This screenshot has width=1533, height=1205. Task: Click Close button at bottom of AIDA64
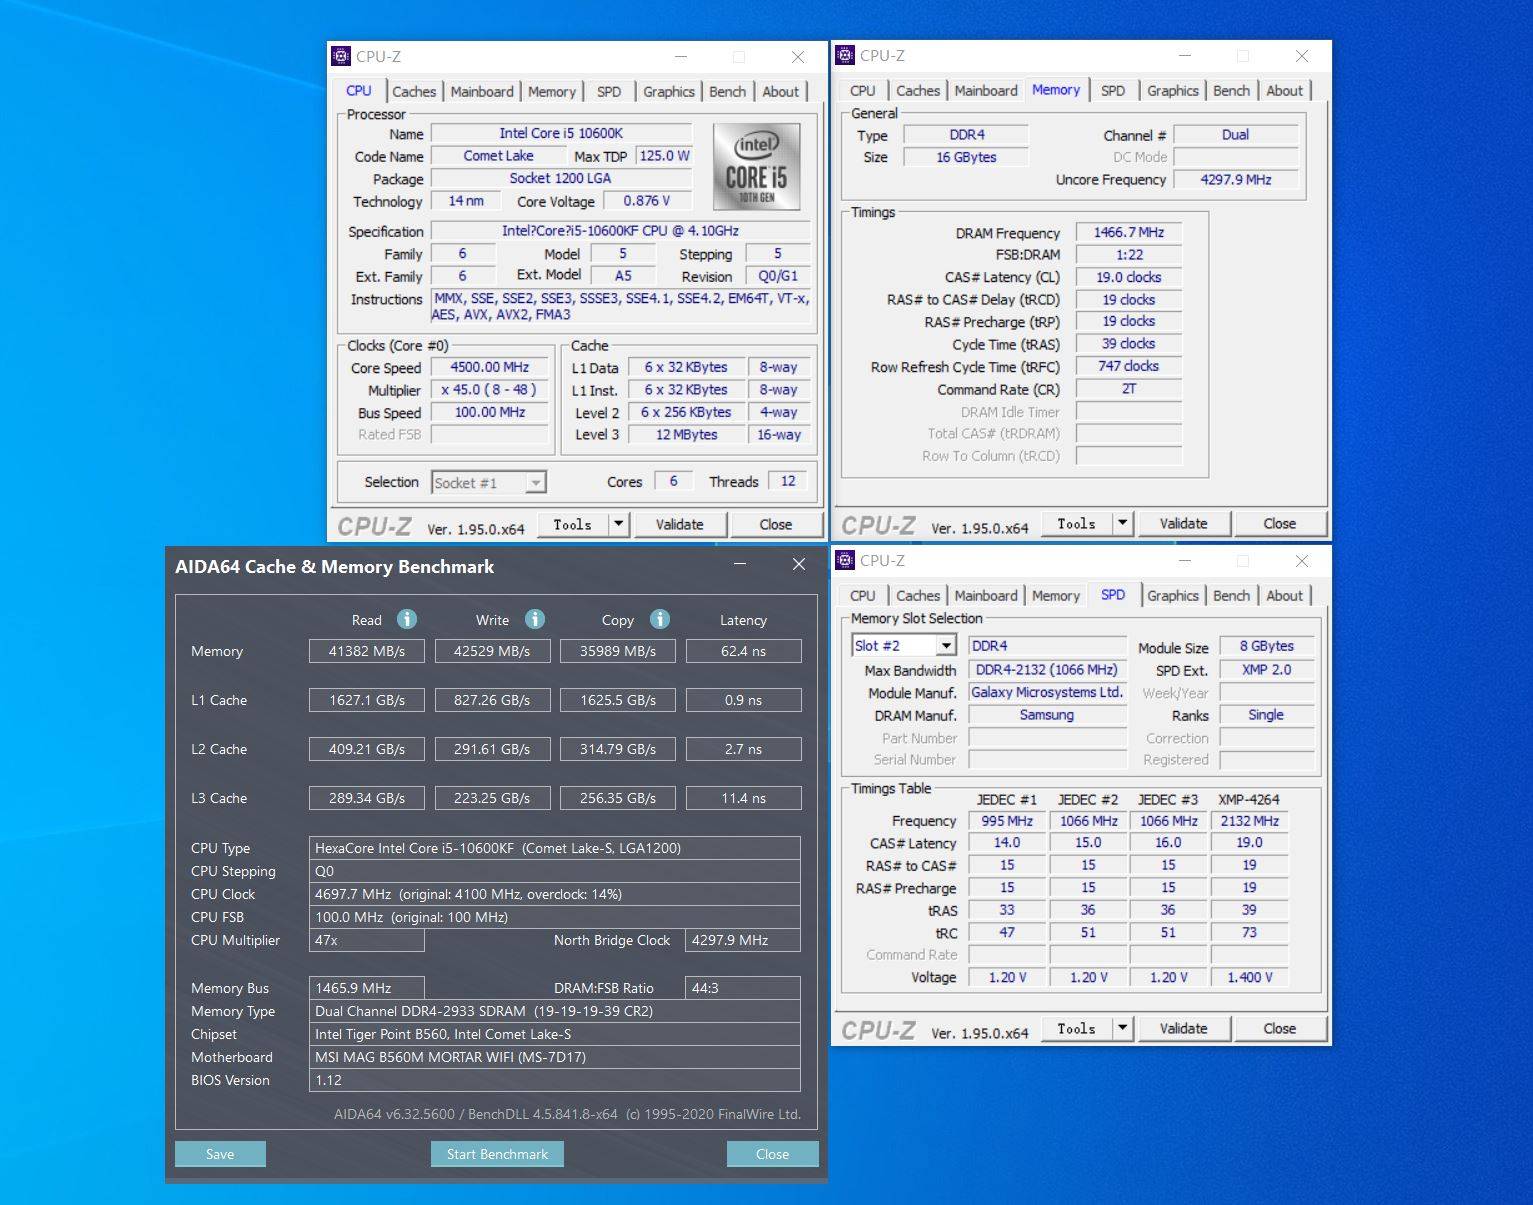[772, 1154]
